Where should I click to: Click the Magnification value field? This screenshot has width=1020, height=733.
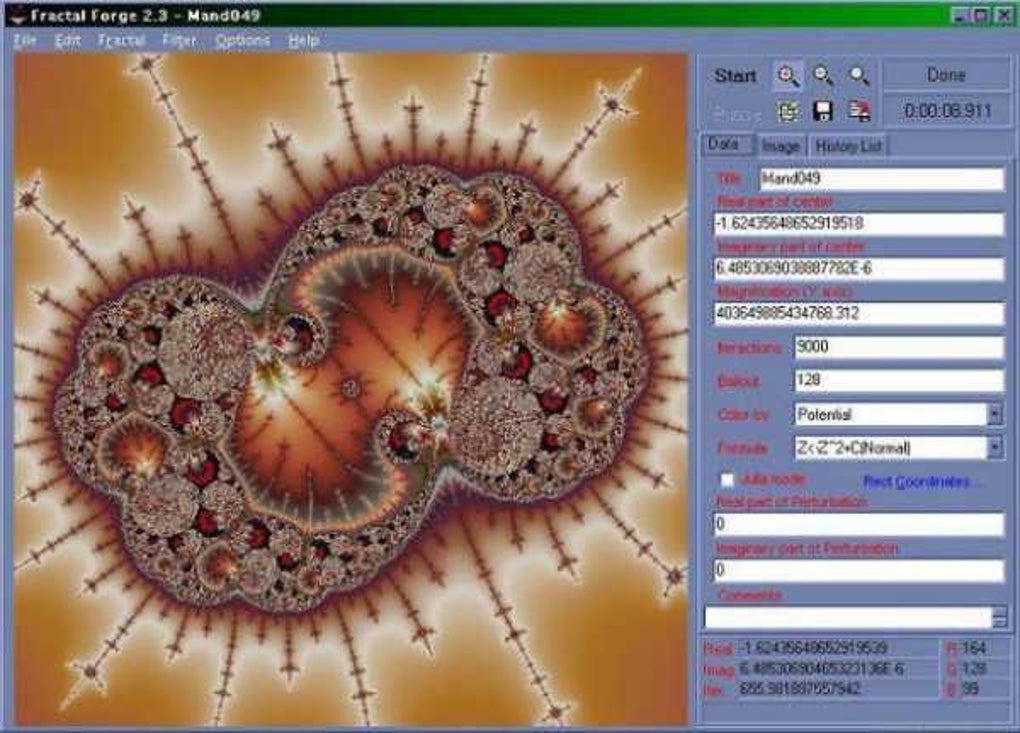point(859,313)
